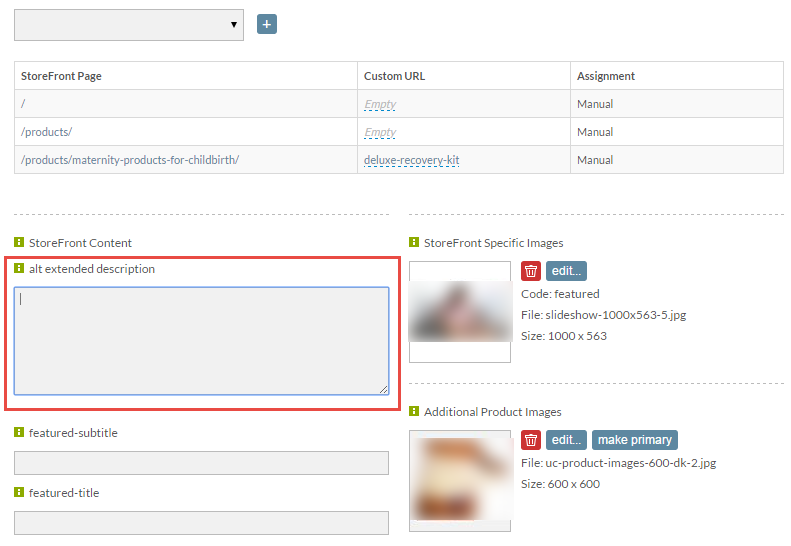Click the plus add button

pyautogui.click(x=266, y=24)
